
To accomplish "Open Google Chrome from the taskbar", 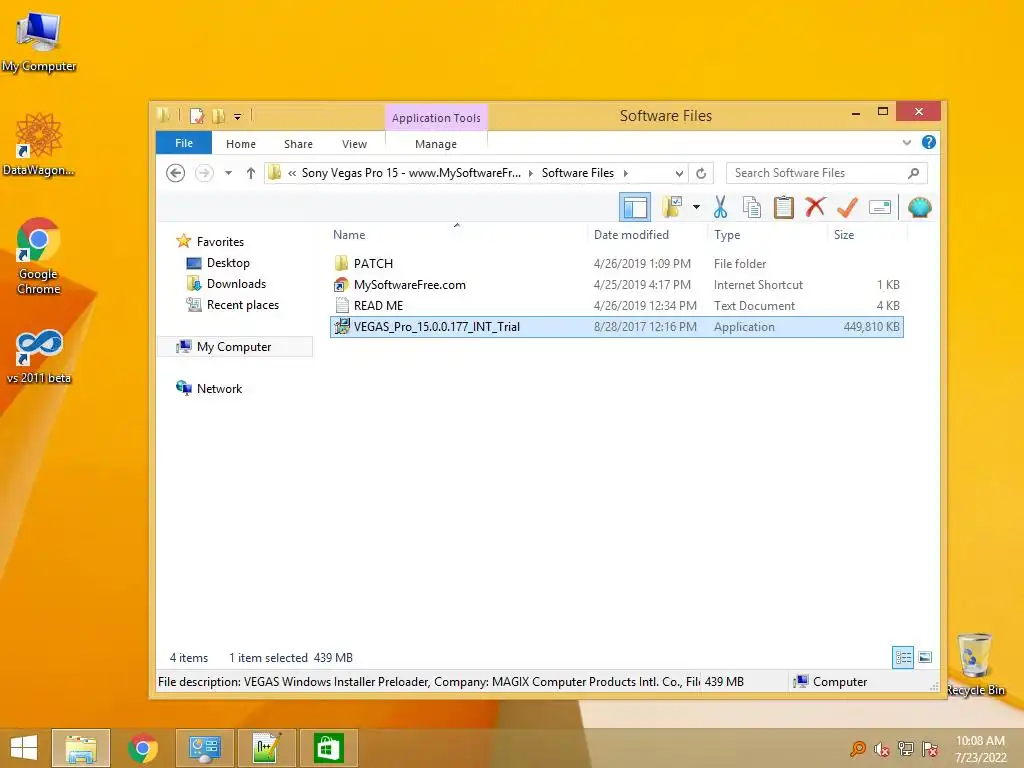I will [142, 748].
